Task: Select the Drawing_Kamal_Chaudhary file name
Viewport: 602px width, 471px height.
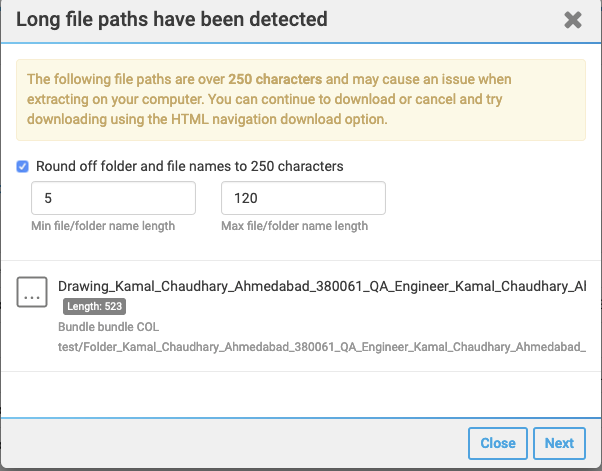Action: coord(322,287)
